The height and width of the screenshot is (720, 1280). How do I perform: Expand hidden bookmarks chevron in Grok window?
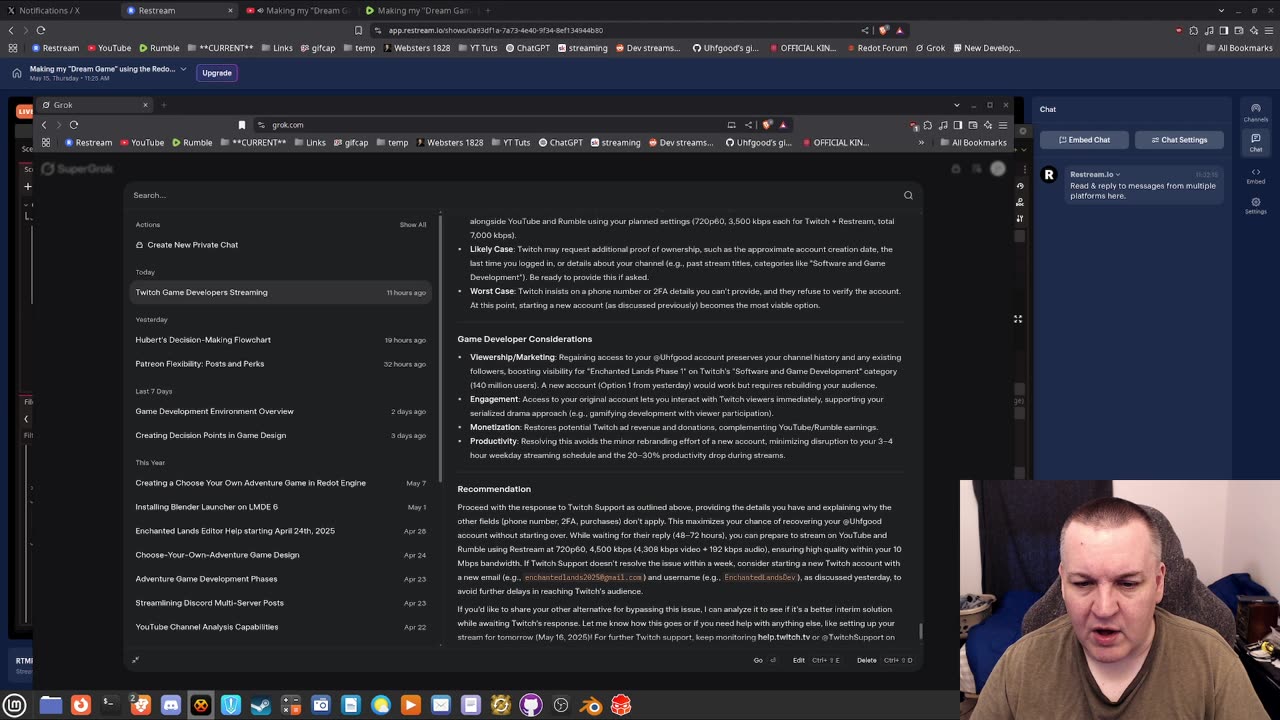coord(921,143)
